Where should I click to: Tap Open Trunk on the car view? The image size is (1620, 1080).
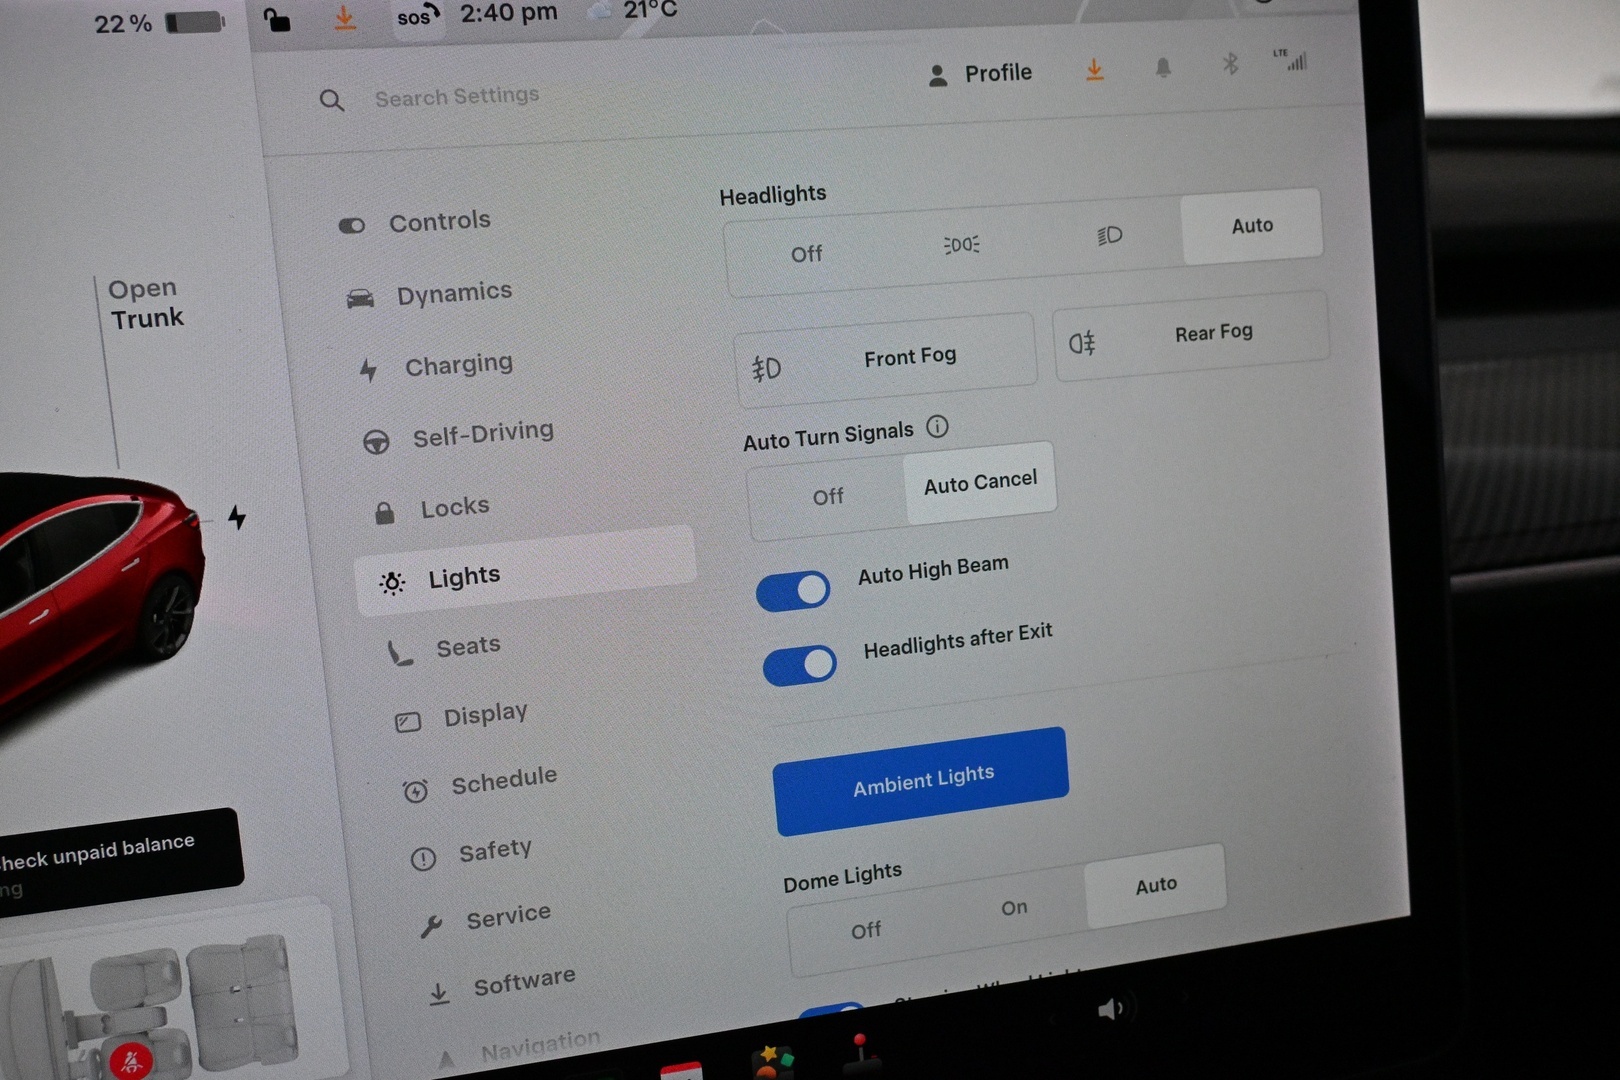(x=146, y=303)
